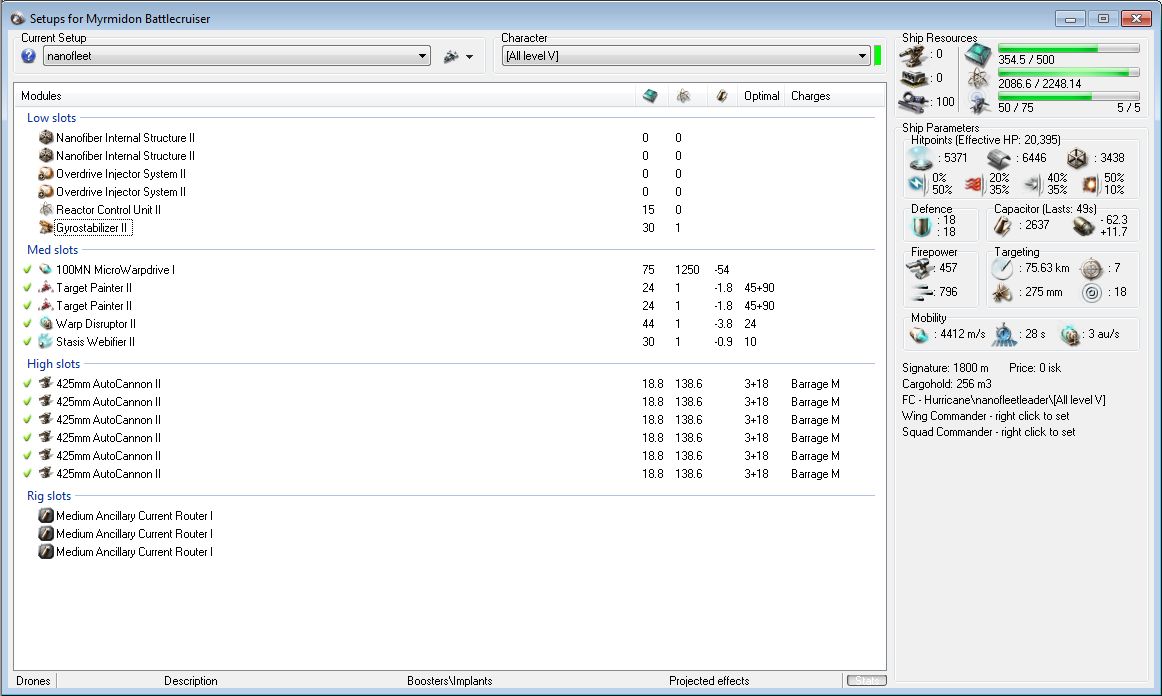Click the turret hardpoints icon in Ship Resources

coord(913,55)
